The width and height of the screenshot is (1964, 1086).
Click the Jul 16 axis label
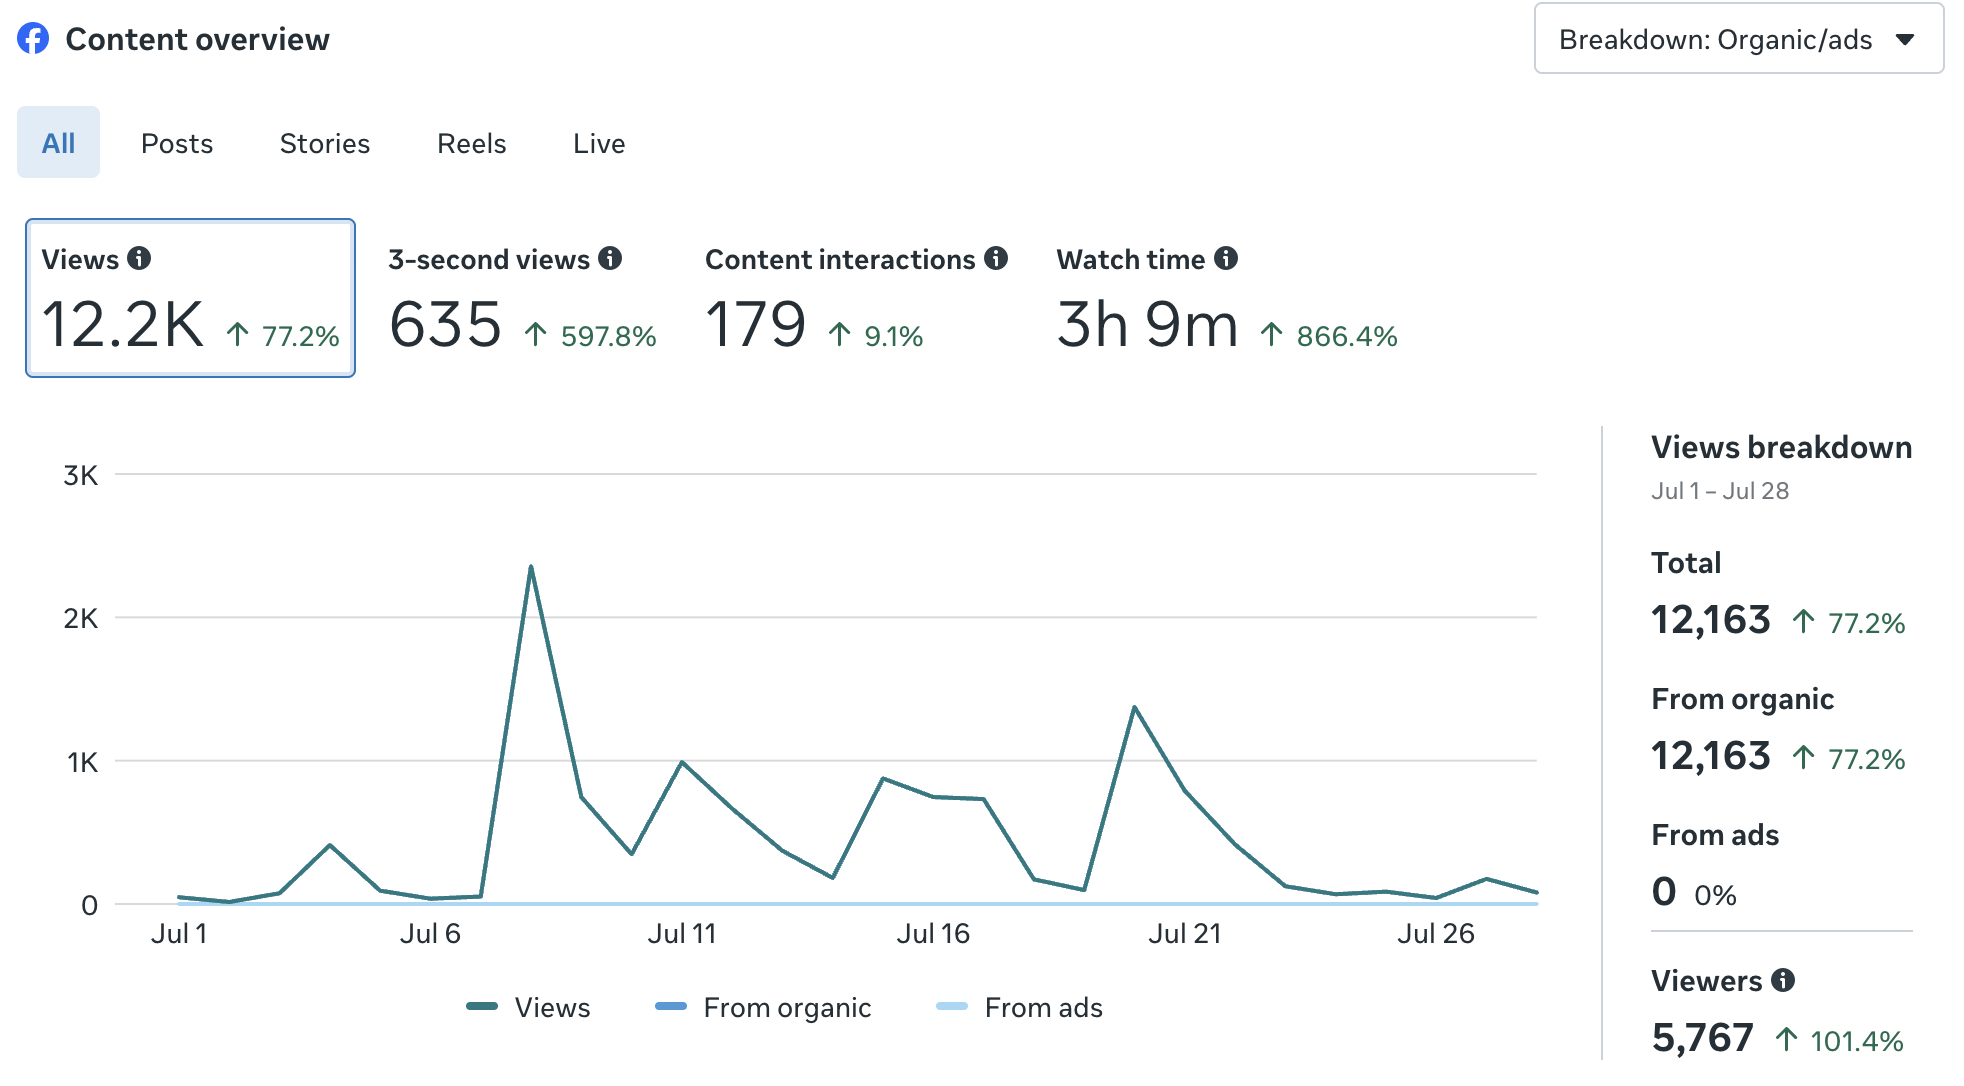(933, 934)
